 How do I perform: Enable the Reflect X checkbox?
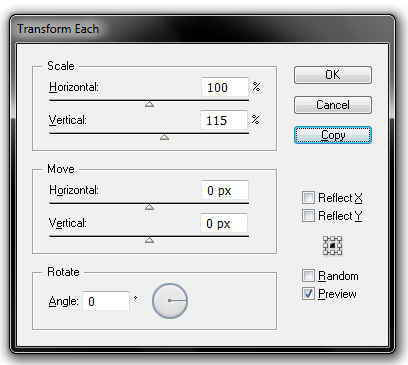[308, 197]
